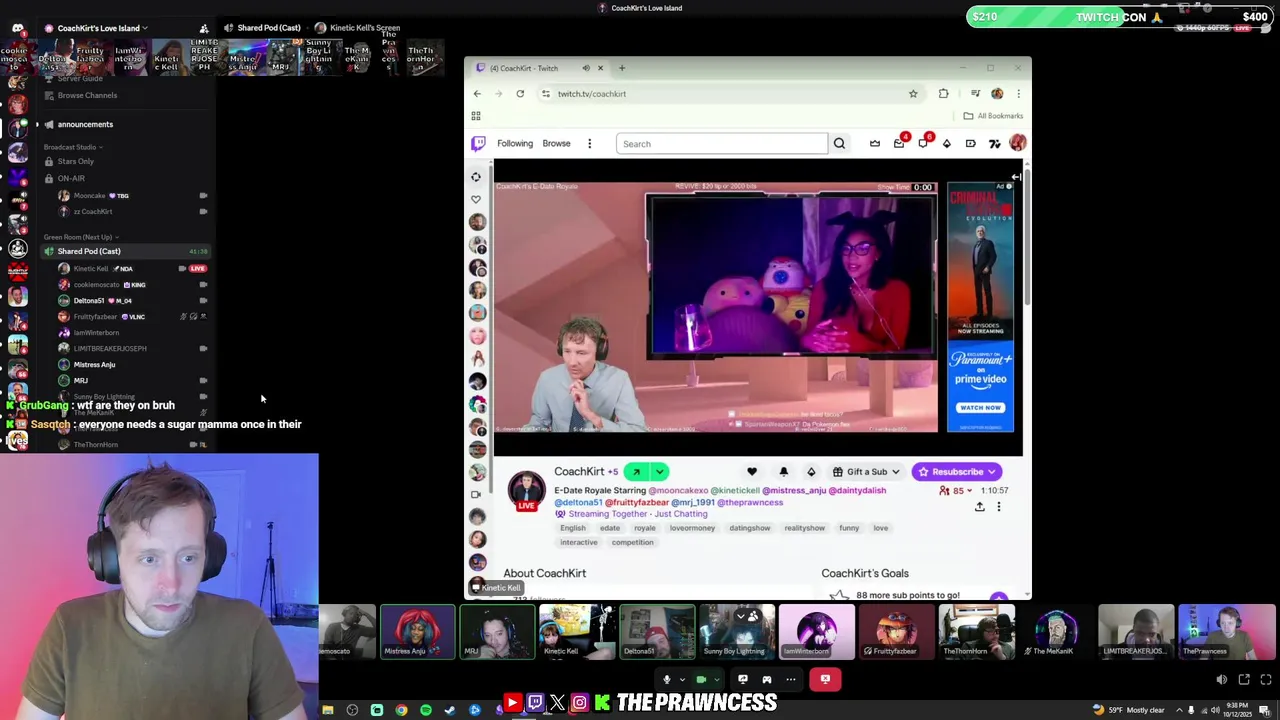The height and width of the screenshot is (720, 1280).
Task: Open the @mooncakexo link
Action: point(678,491)
